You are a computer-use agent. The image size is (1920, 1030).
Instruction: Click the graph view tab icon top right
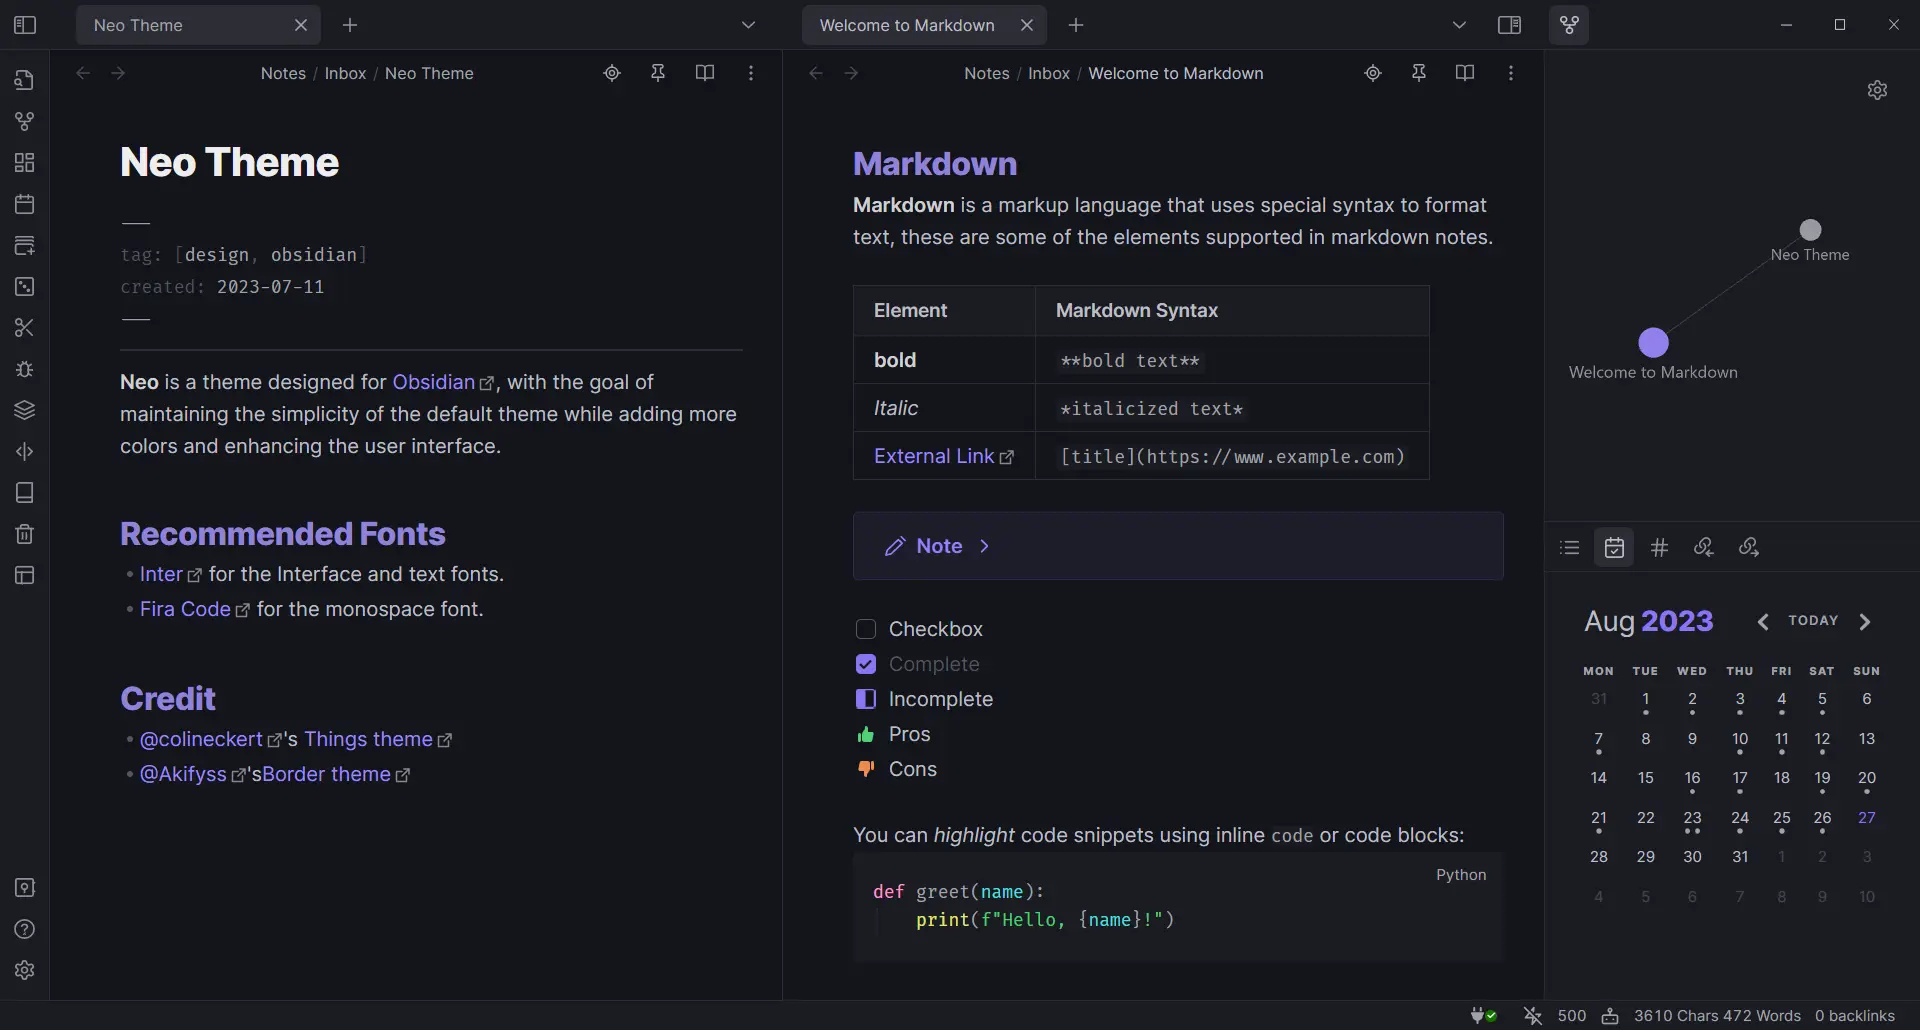(1569, 25)
